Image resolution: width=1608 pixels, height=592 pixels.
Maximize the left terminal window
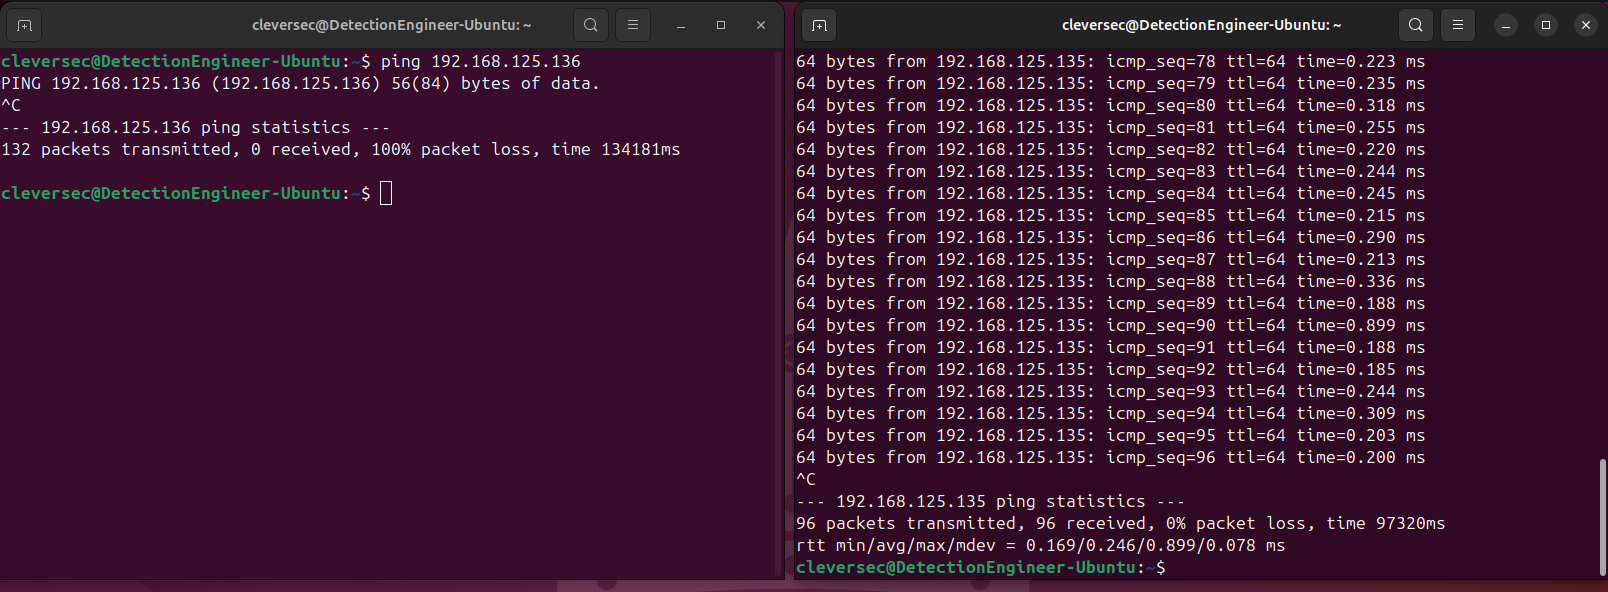click(x=721, y=25)
